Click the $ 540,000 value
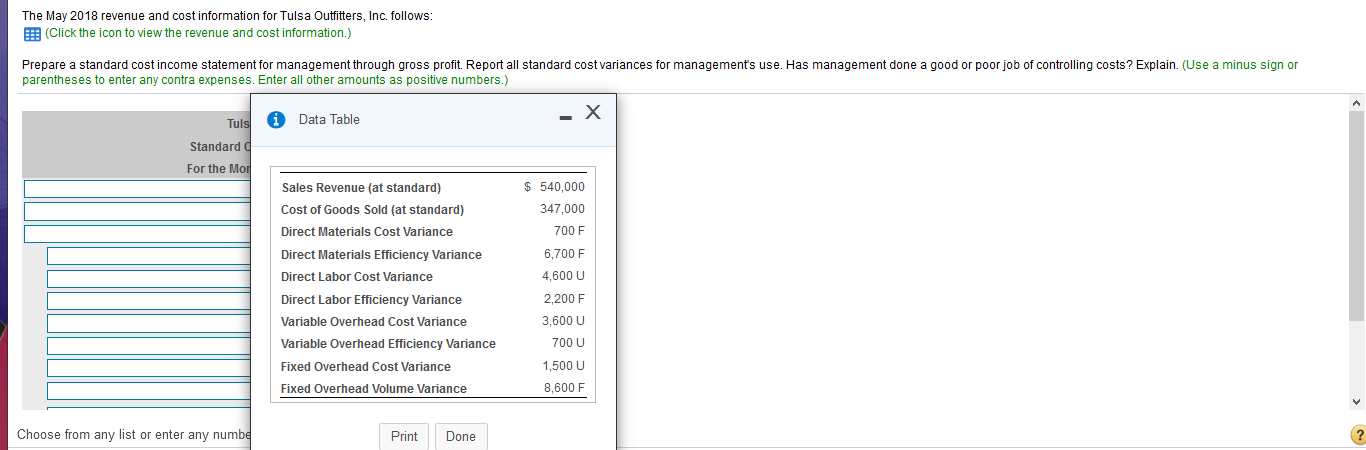This screenshot has height=450, width=1366. click(554, 187)
